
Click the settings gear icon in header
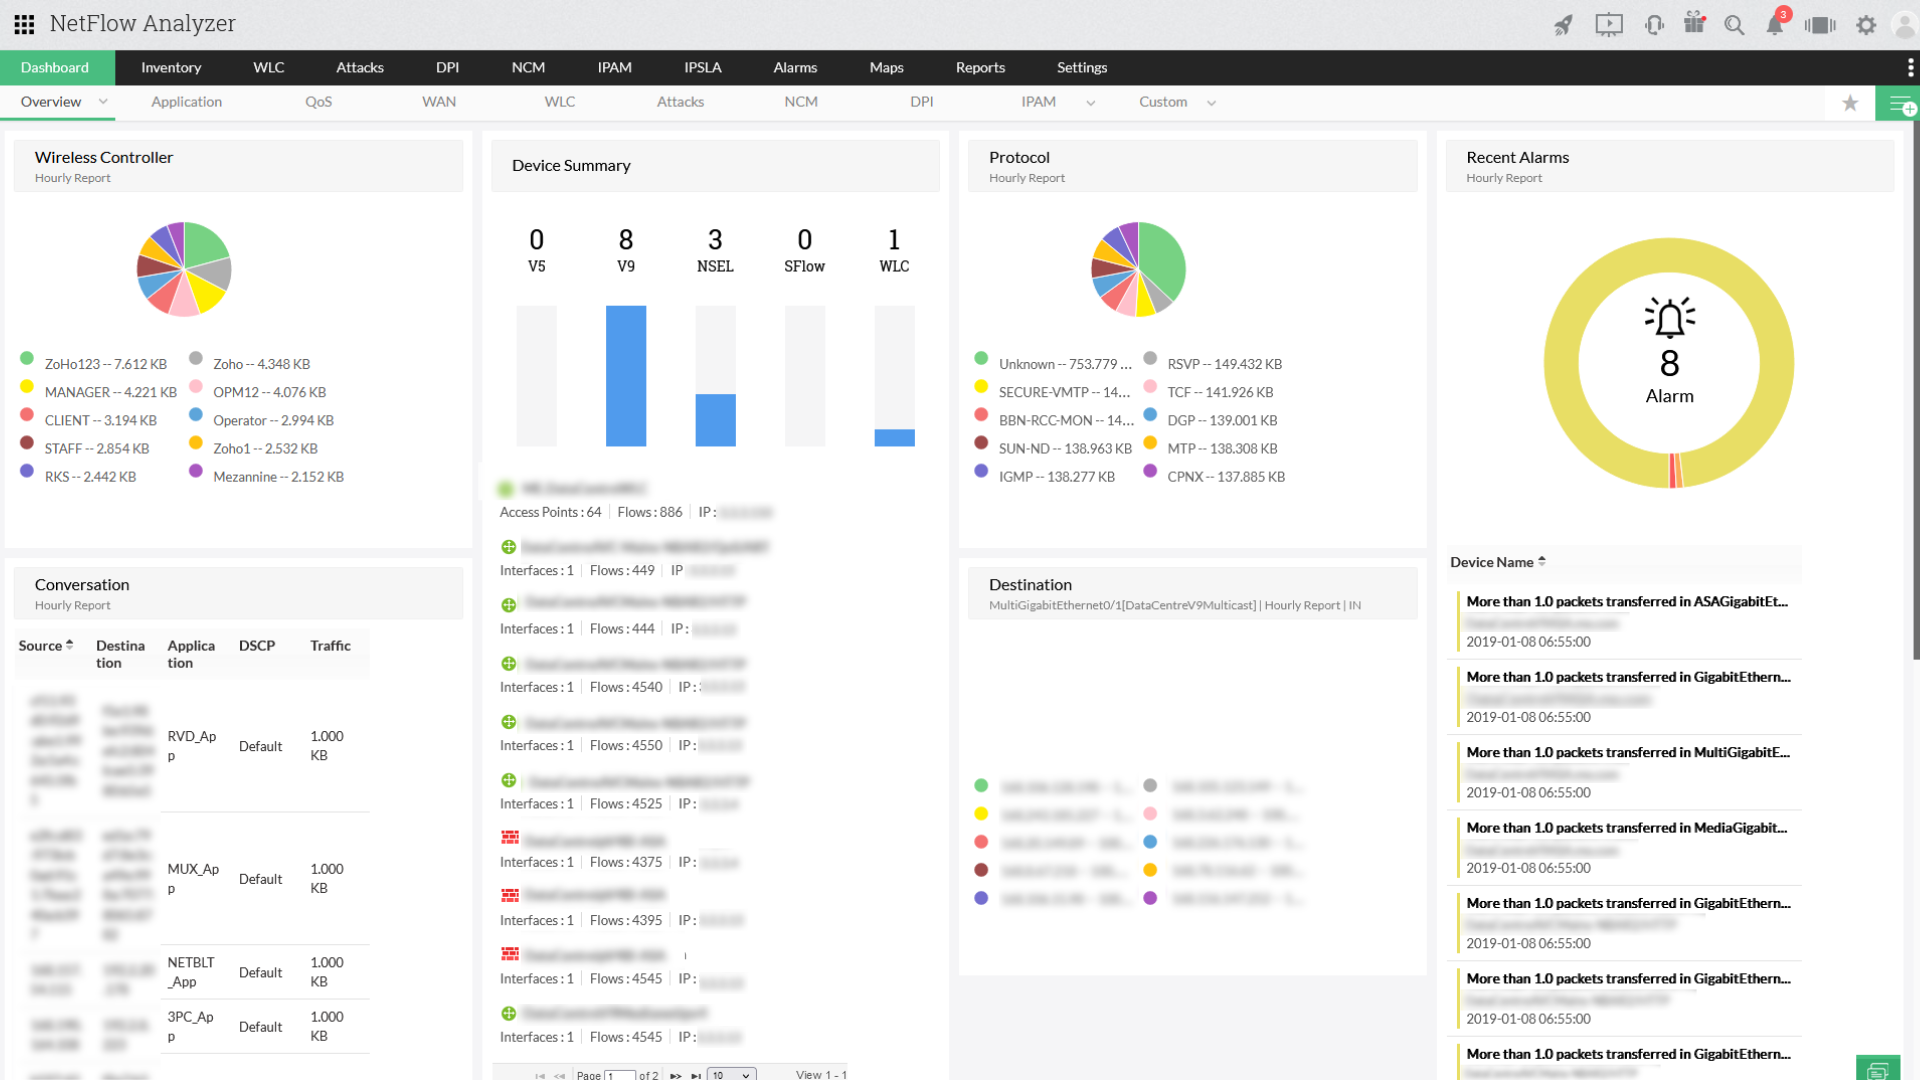1866,25
